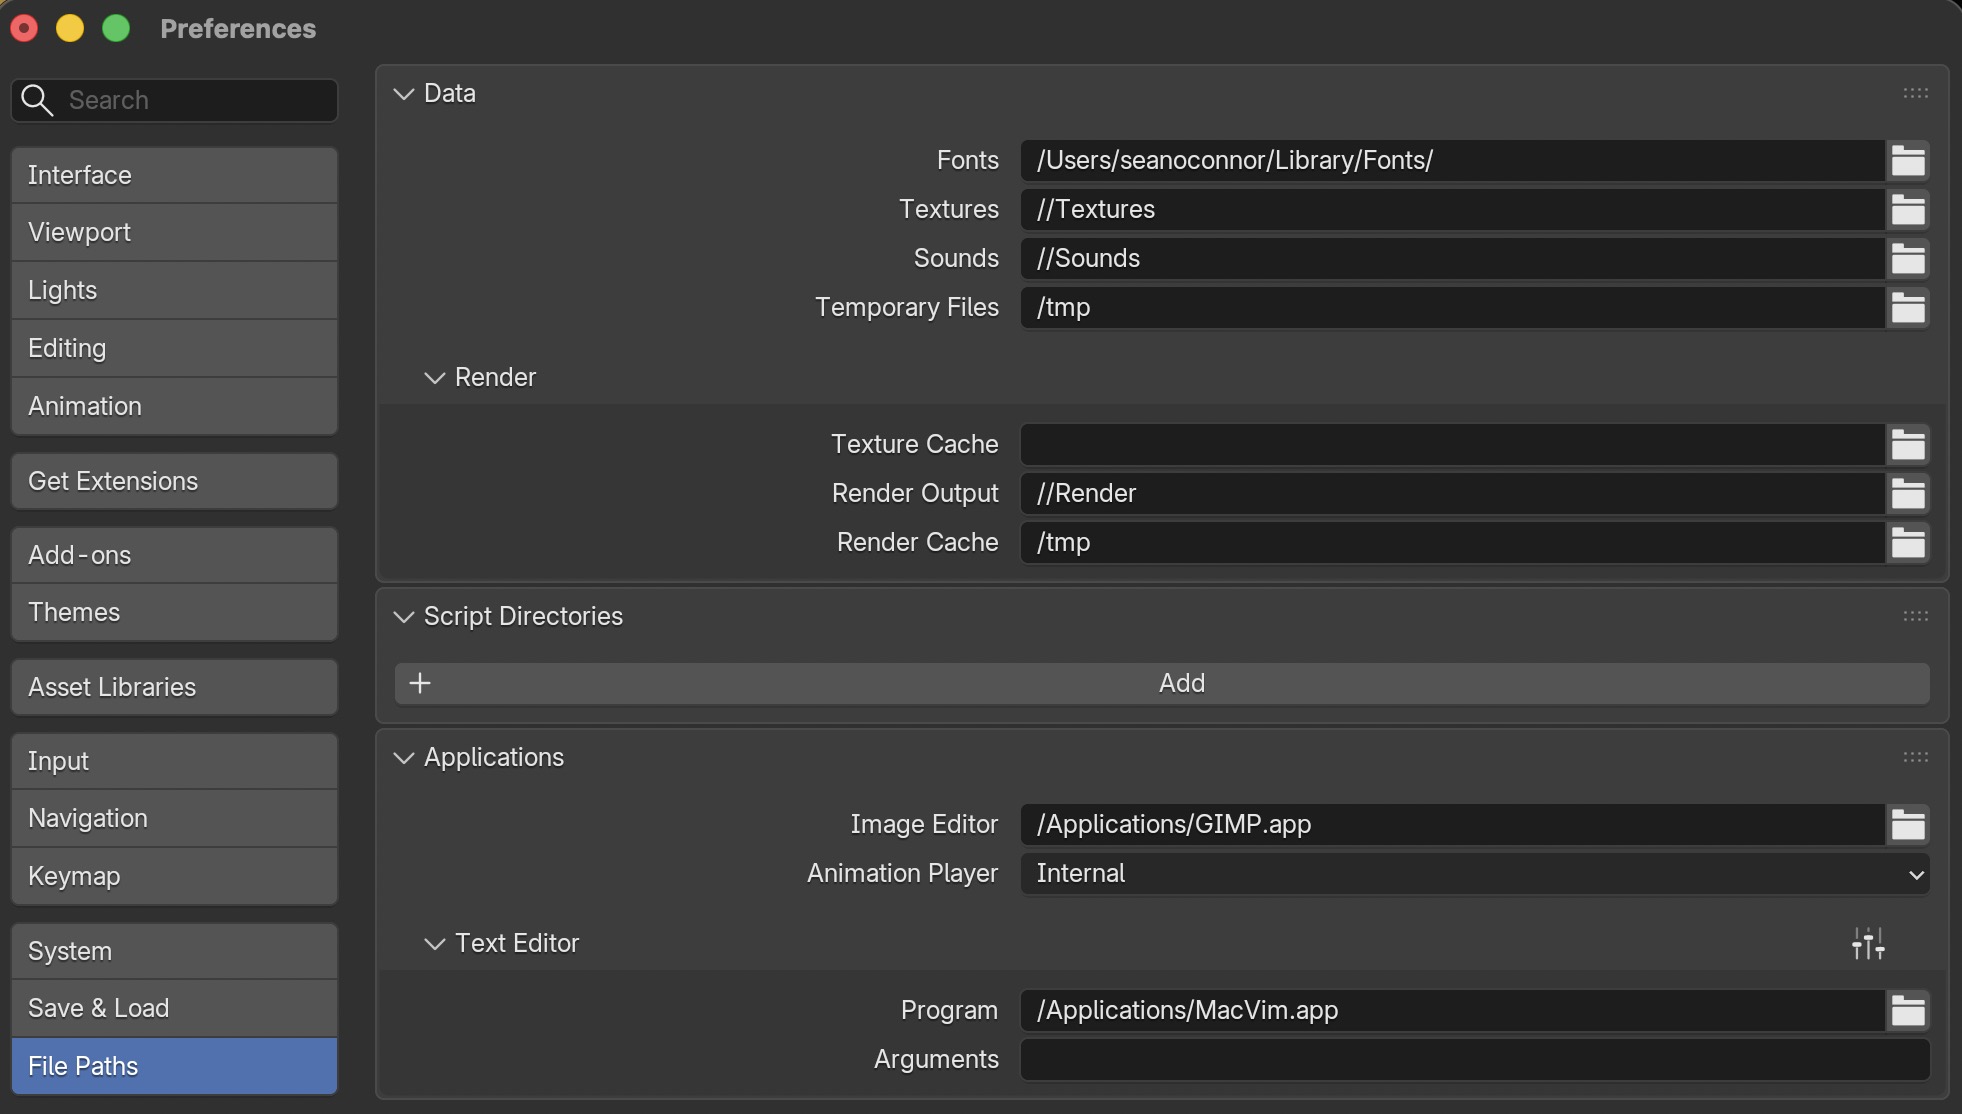
Task: Select the Add-ons tab
Action: coord(174,555)
